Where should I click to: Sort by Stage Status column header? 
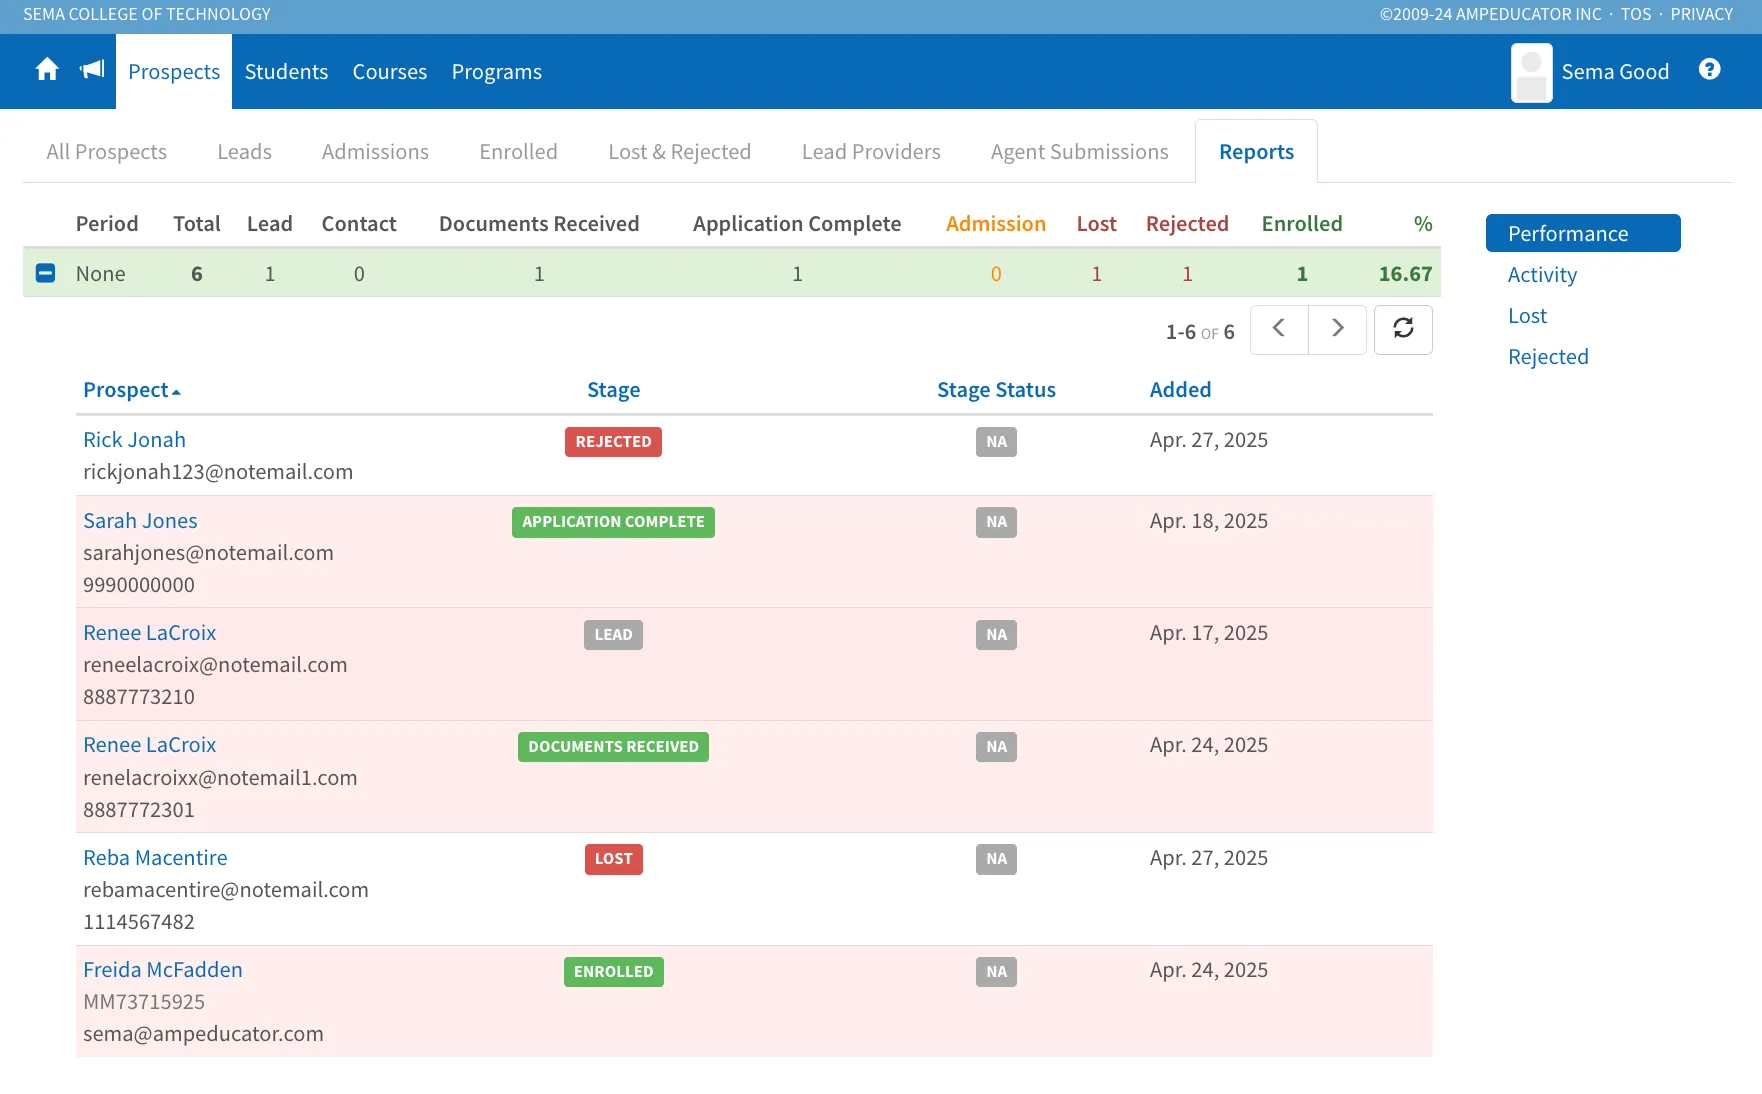(x=996, y=390)
